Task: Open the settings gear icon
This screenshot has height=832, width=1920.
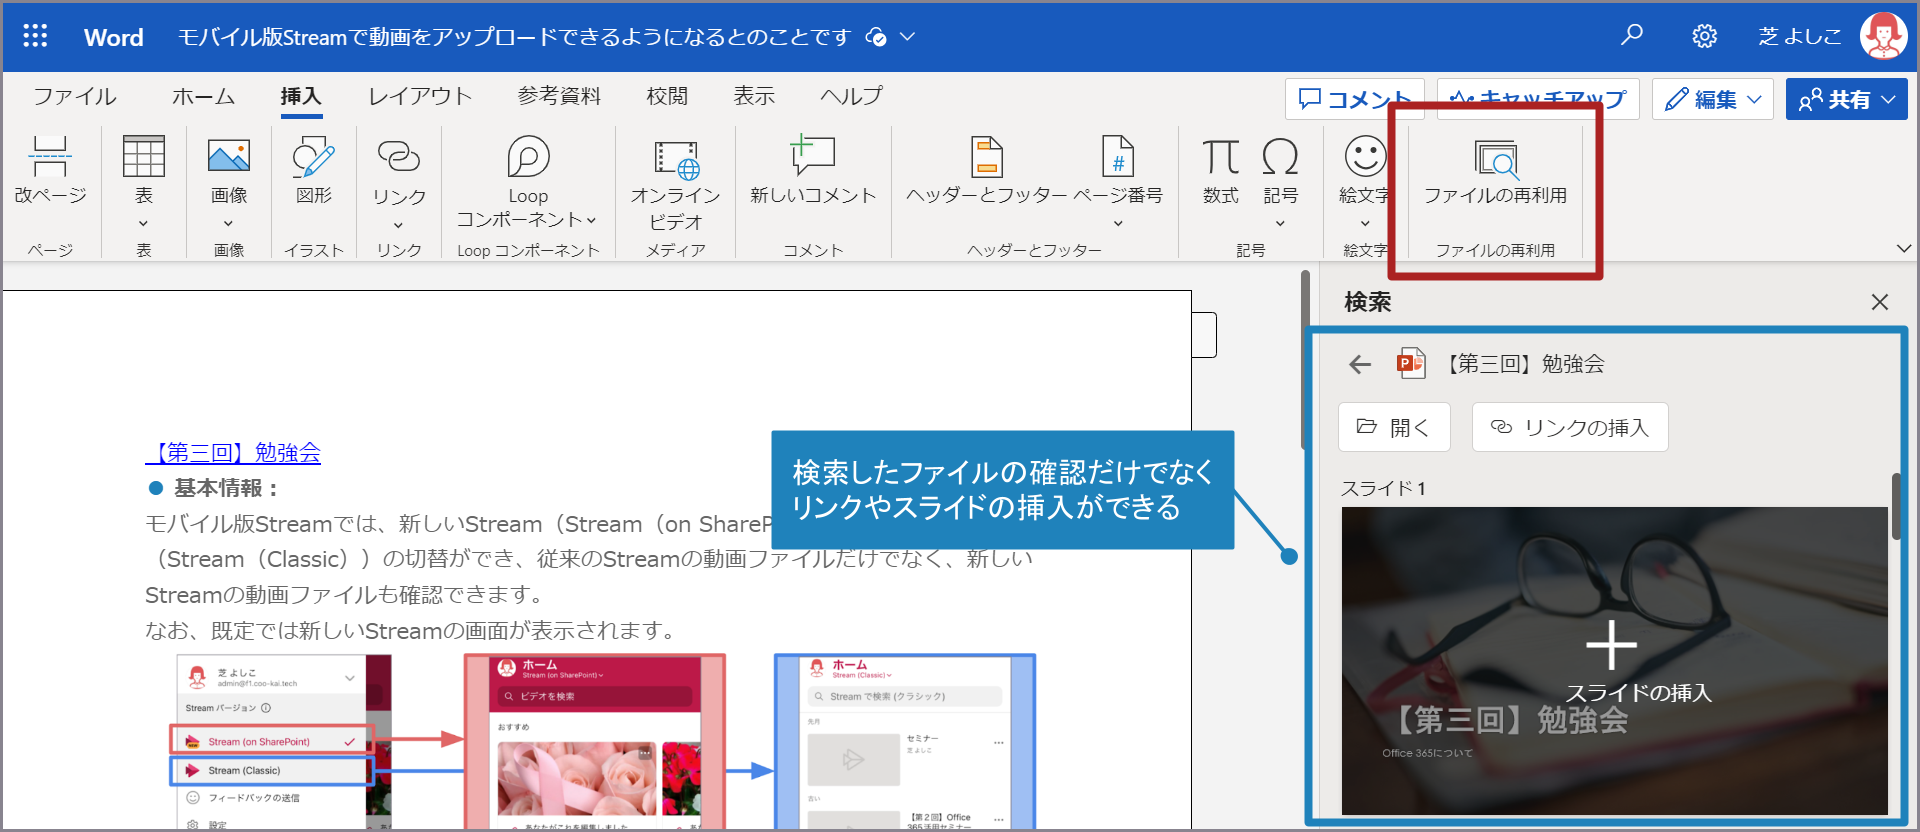Action: 1704,37
